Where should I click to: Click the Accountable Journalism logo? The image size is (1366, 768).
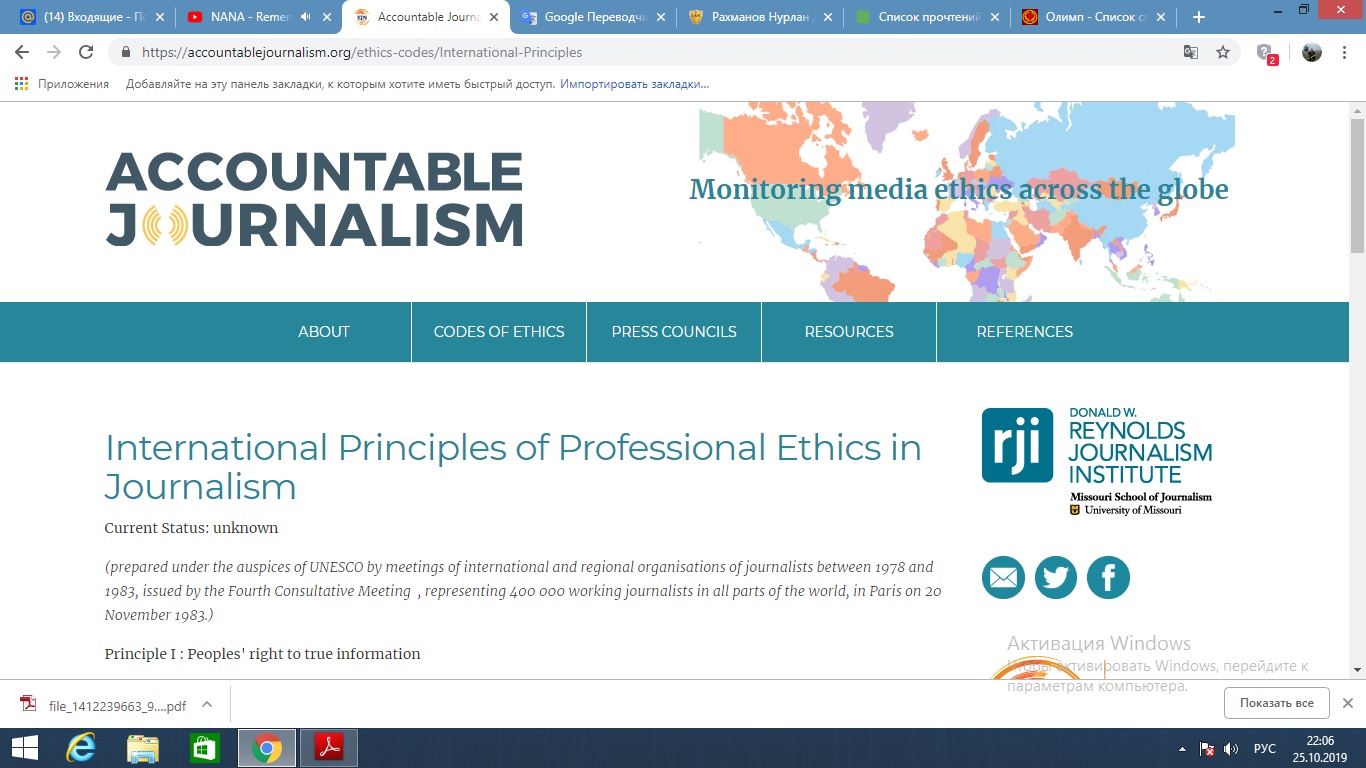pos(314,198)
